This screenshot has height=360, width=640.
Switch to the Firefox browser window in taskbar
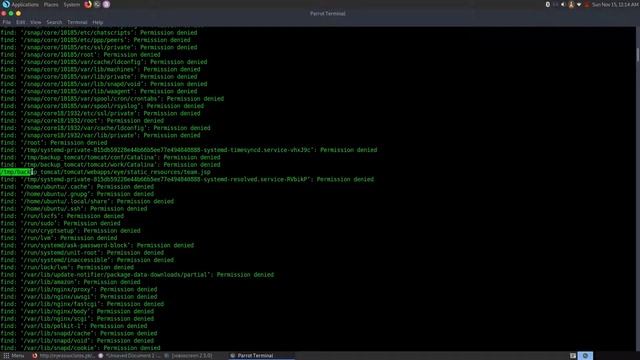63,356
